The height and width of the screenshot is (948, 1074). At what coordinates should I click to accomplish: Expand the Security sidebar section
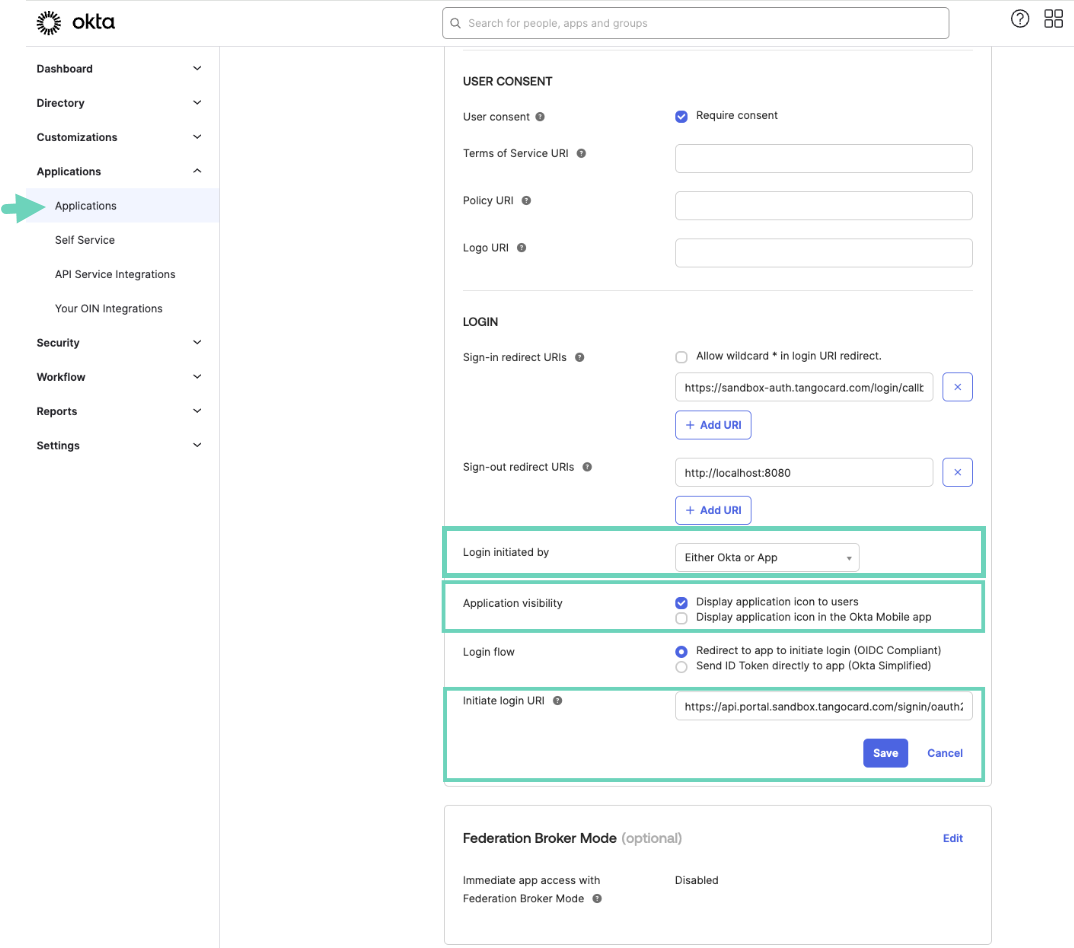119,343
